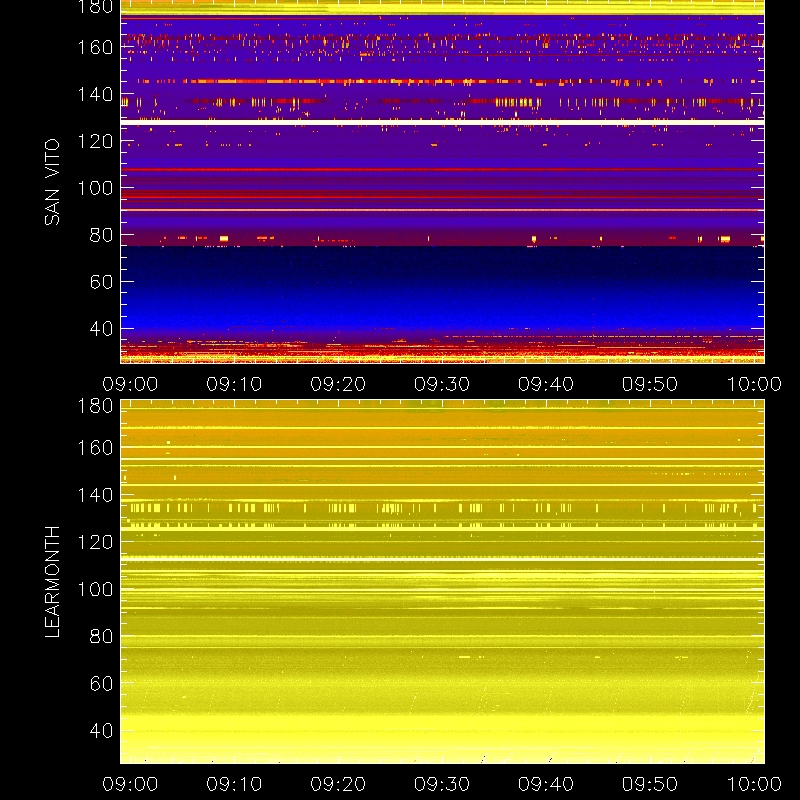Viewport: 800px width, 800px height.
Task: Click the 09:00 time label under San Vito plot
Action: point(130,384)
